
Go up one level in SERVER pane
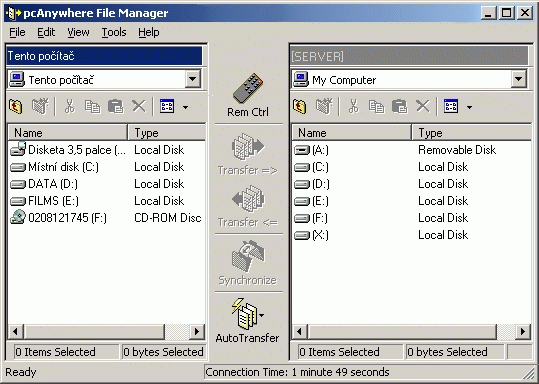tap(300, 106)
